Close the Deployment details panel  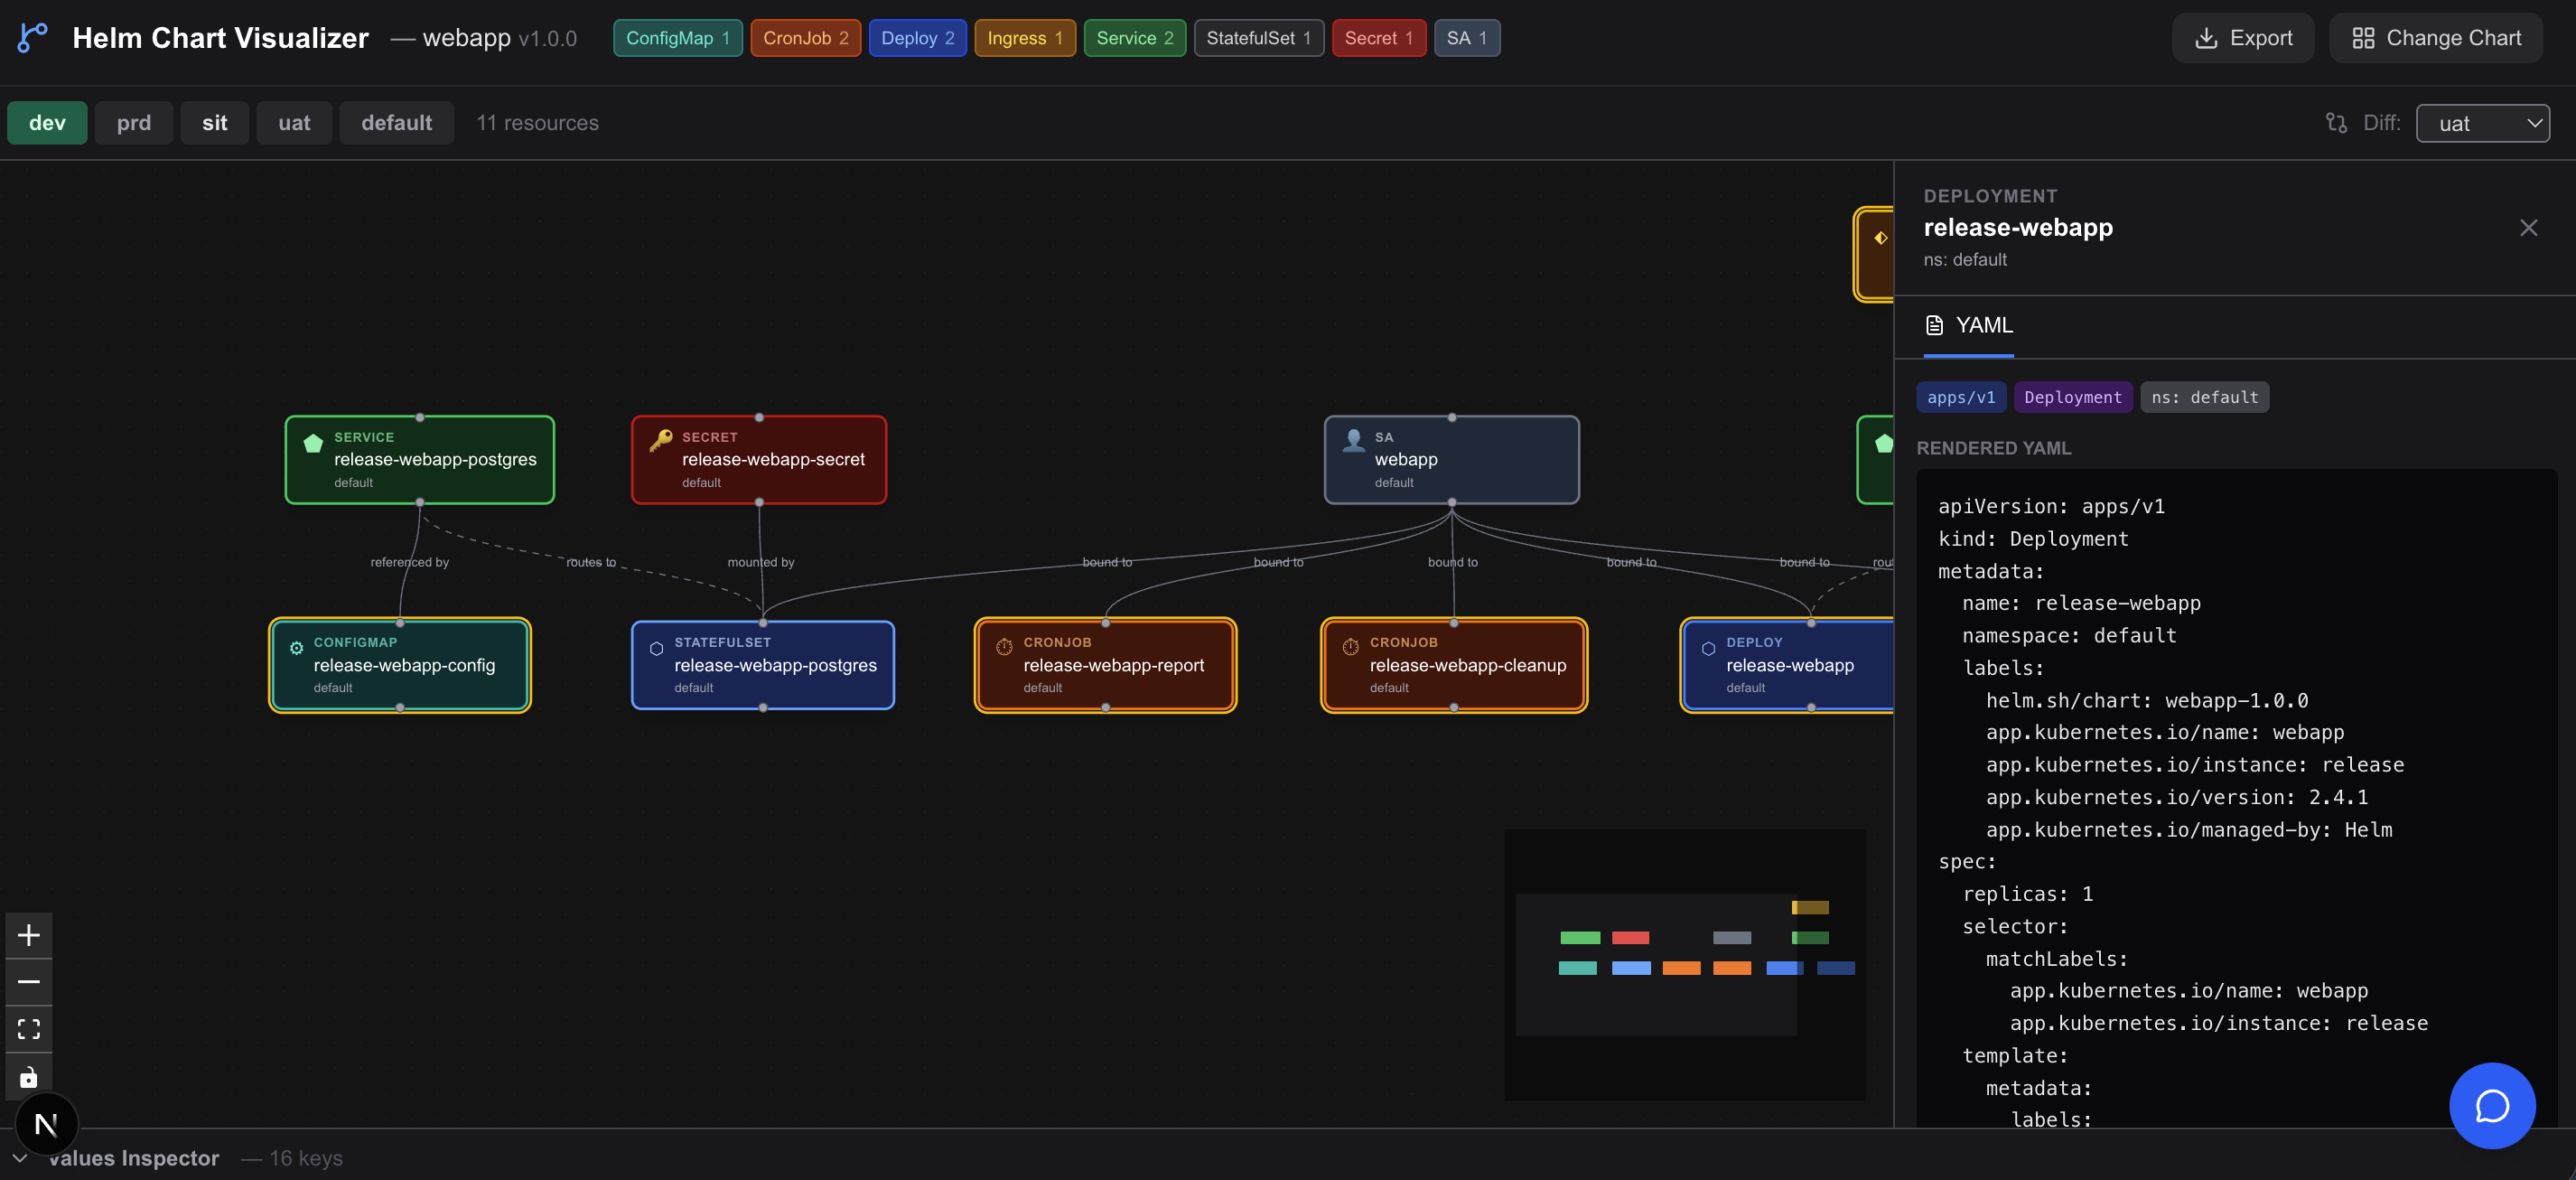coord(2528,228)
